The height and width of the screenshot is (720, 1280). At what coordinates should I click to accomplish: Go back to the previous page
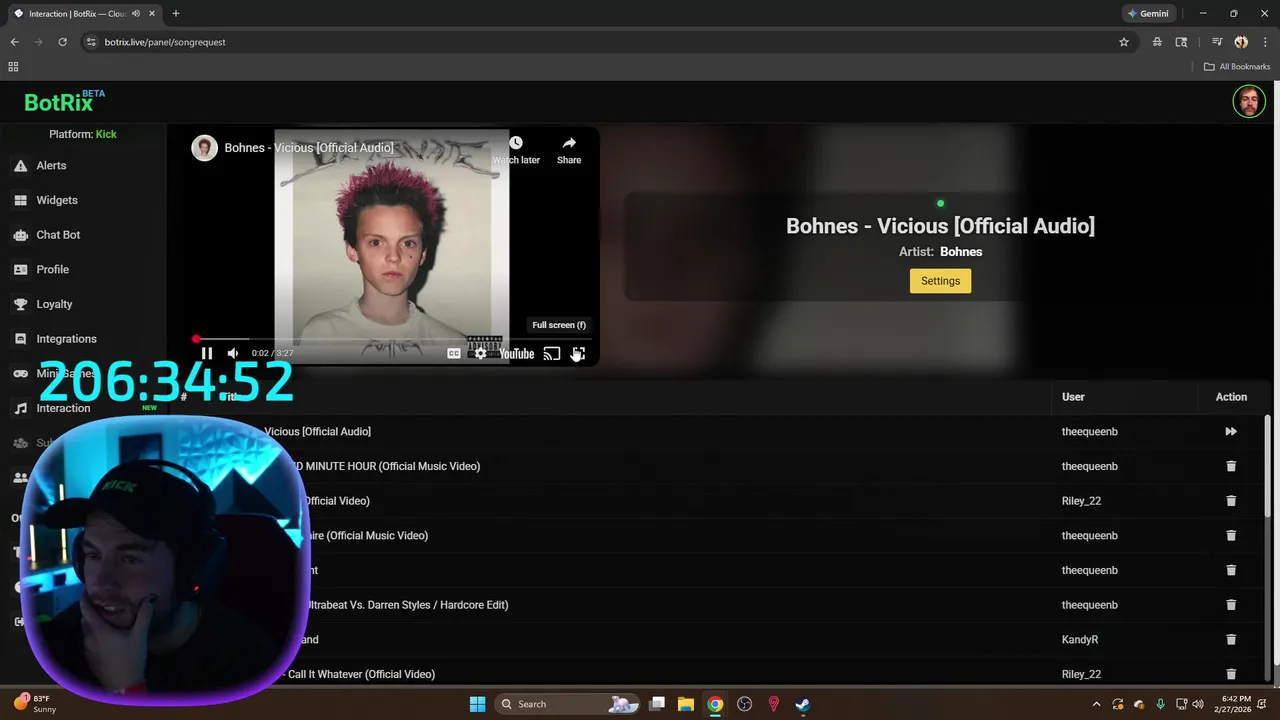[x=14, y=42]
